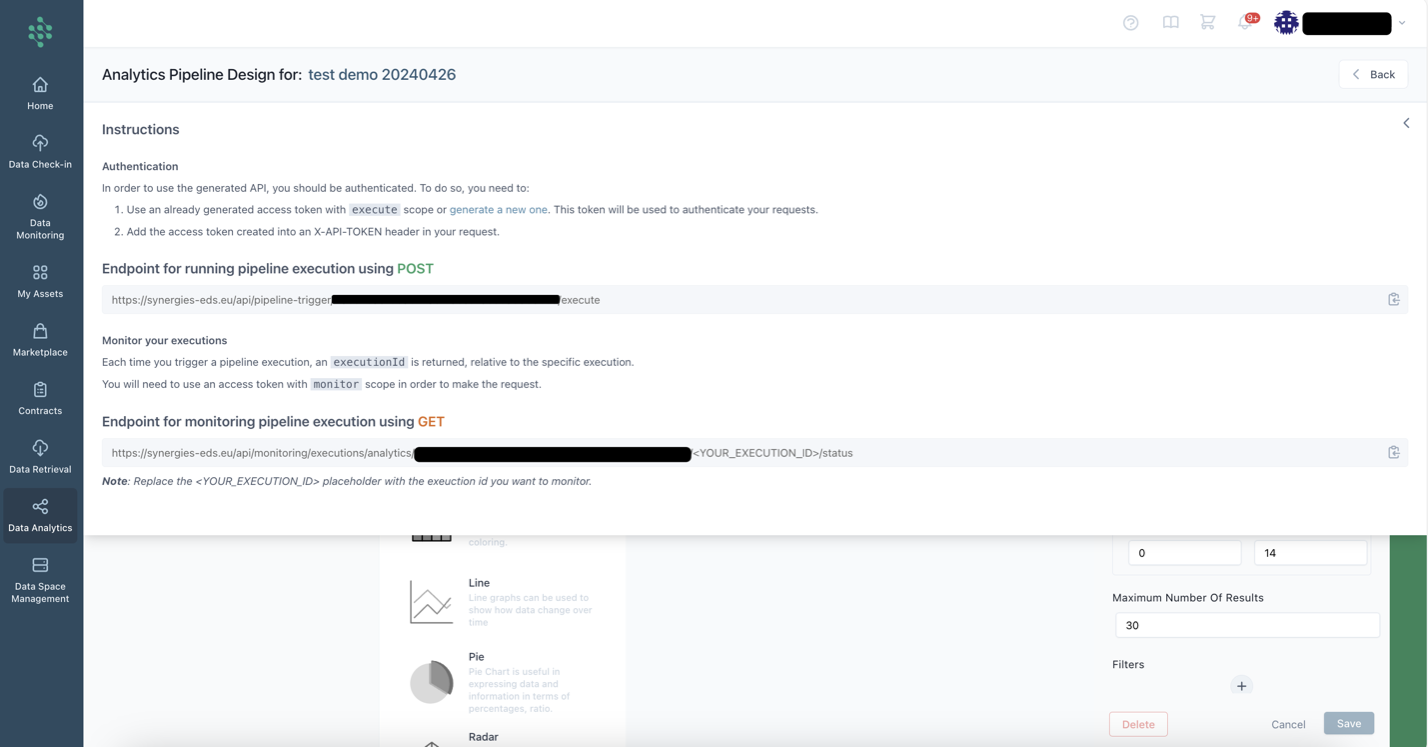Go to Data Check-in in sidebar
The height and width of the screenshot is (747, 1428).
pos(40,151)
